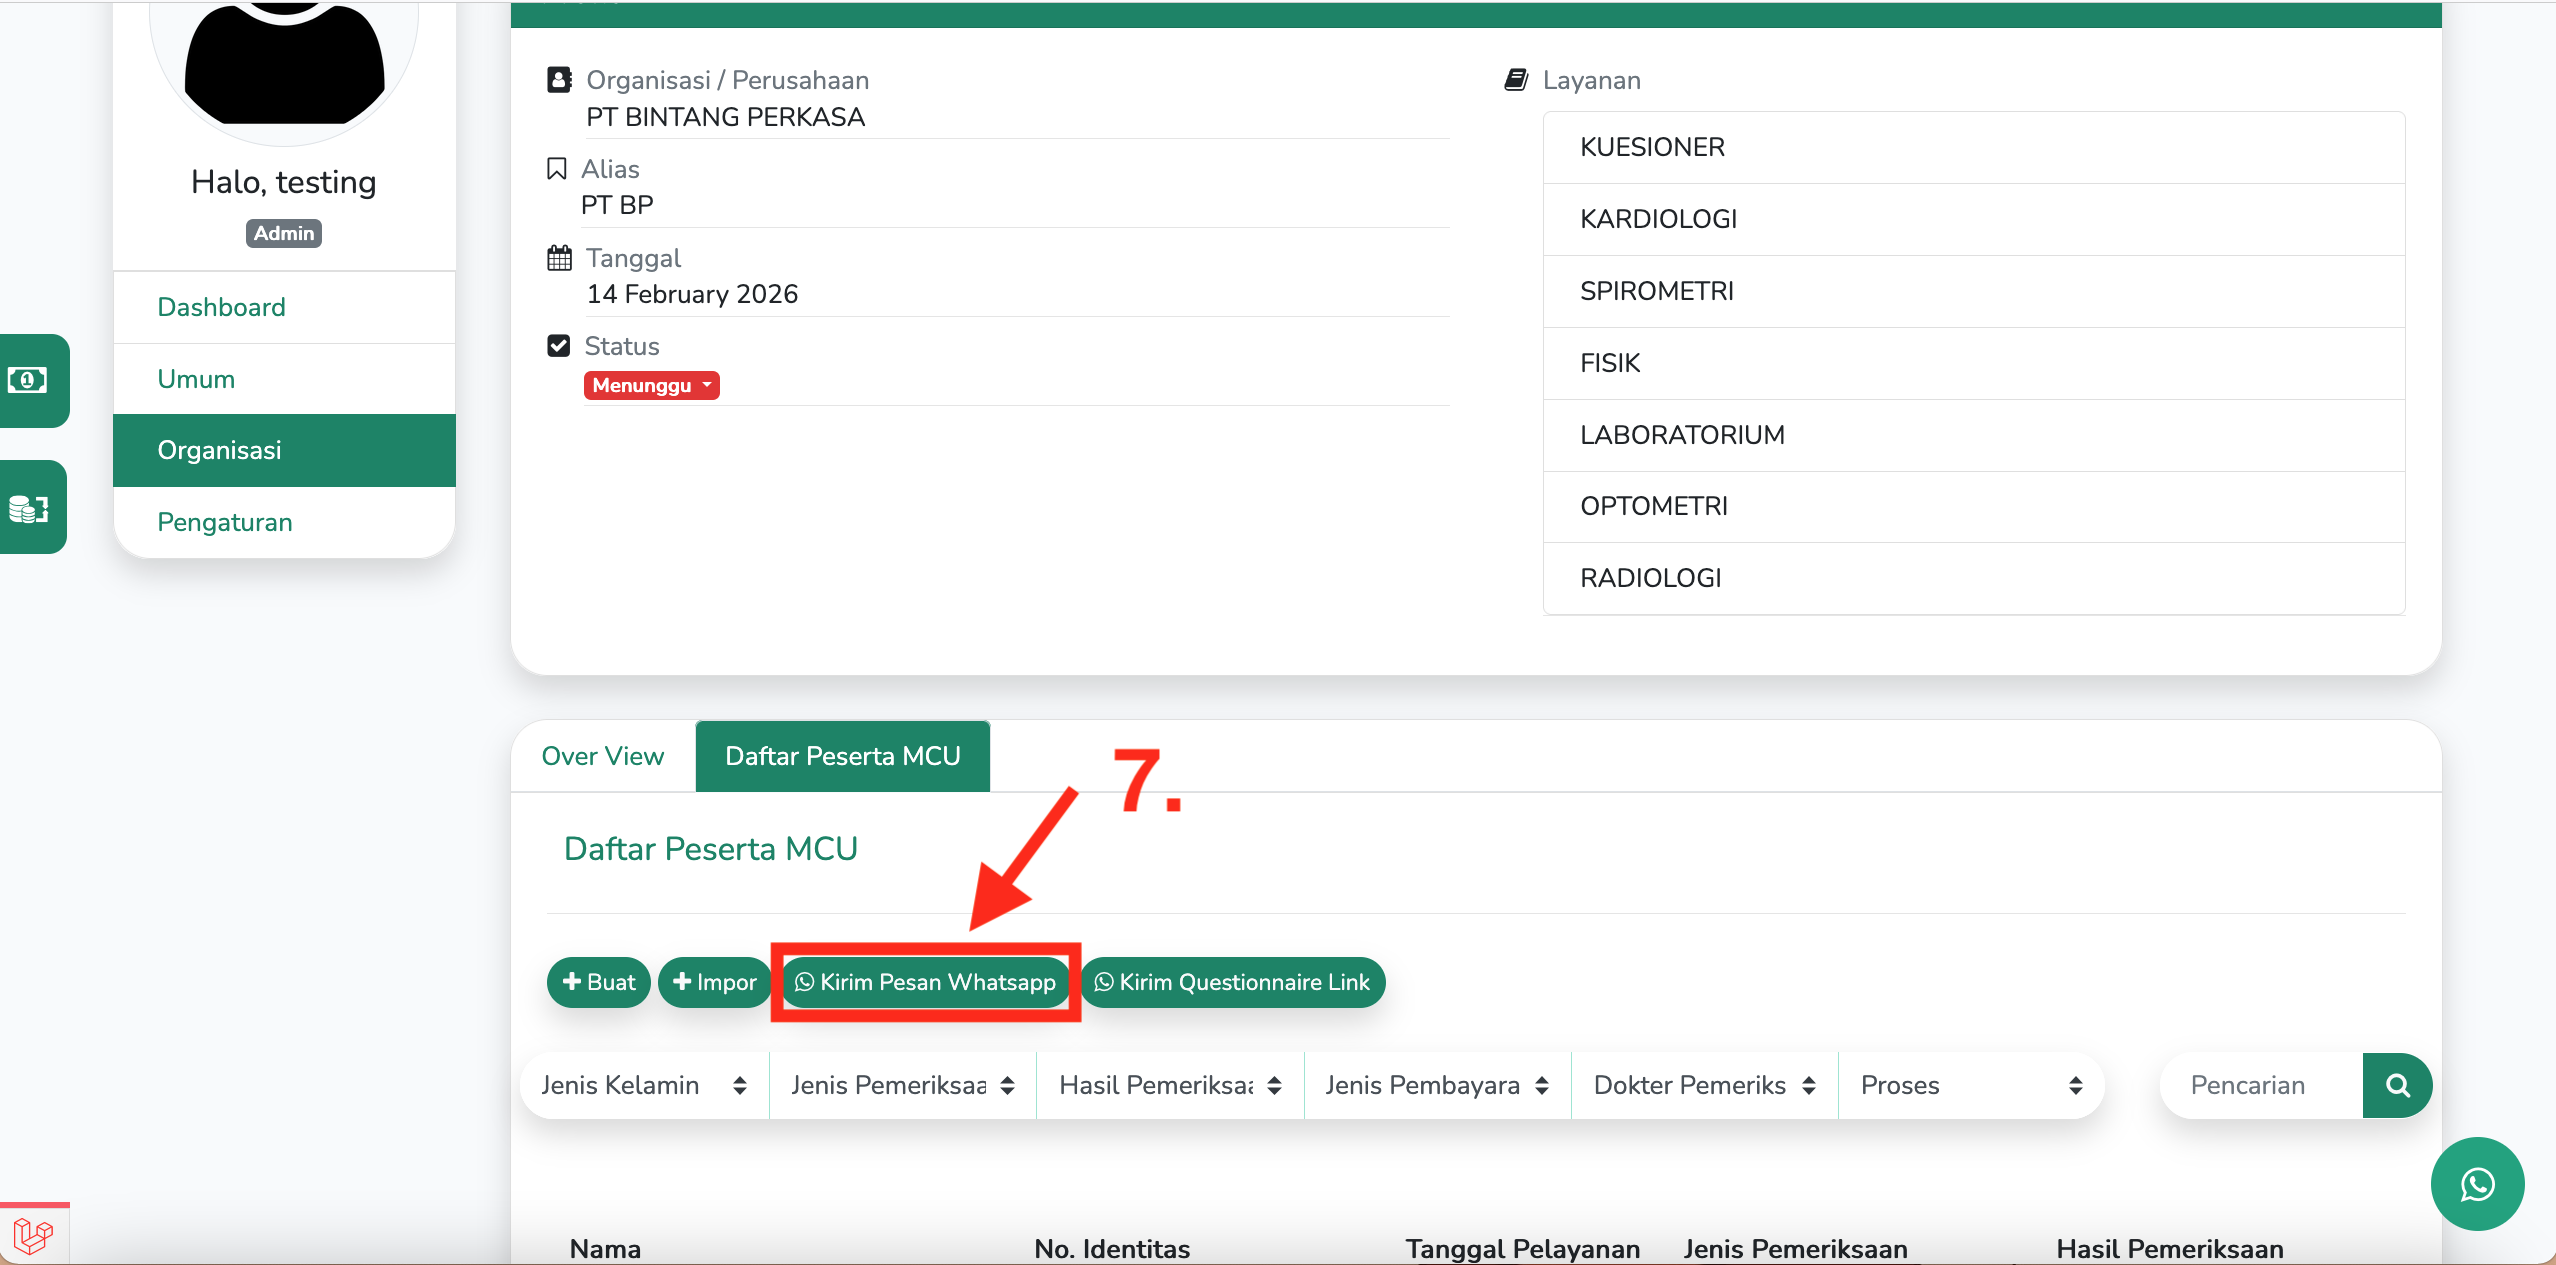Switch to the Over View tab

pos(603,756)
